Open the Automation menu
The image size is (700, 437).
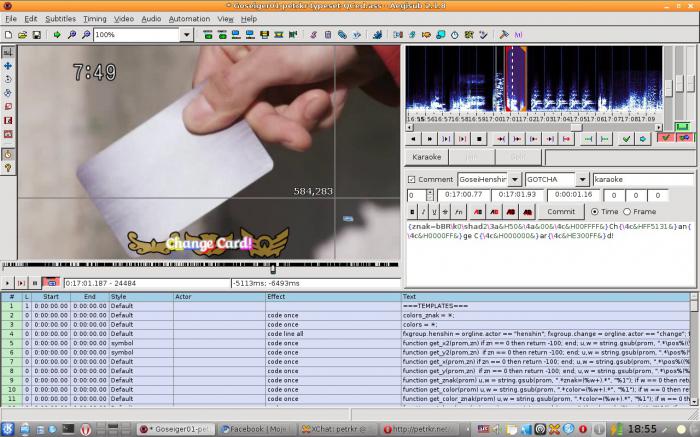coord(189,19)
